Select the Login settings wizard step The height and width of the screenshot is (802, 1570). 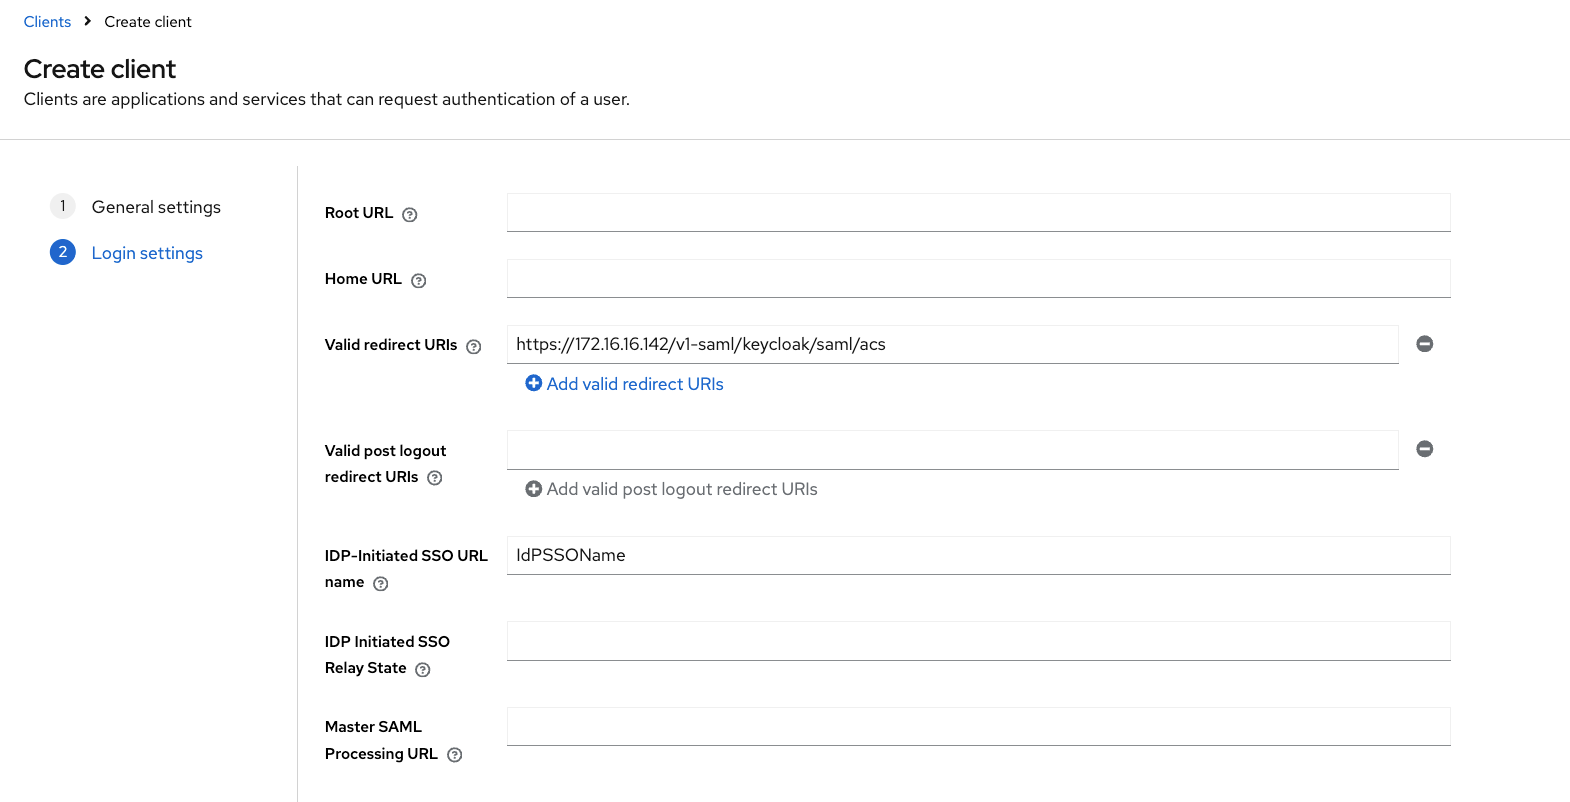pyautogui.click(x=147, y=253)
